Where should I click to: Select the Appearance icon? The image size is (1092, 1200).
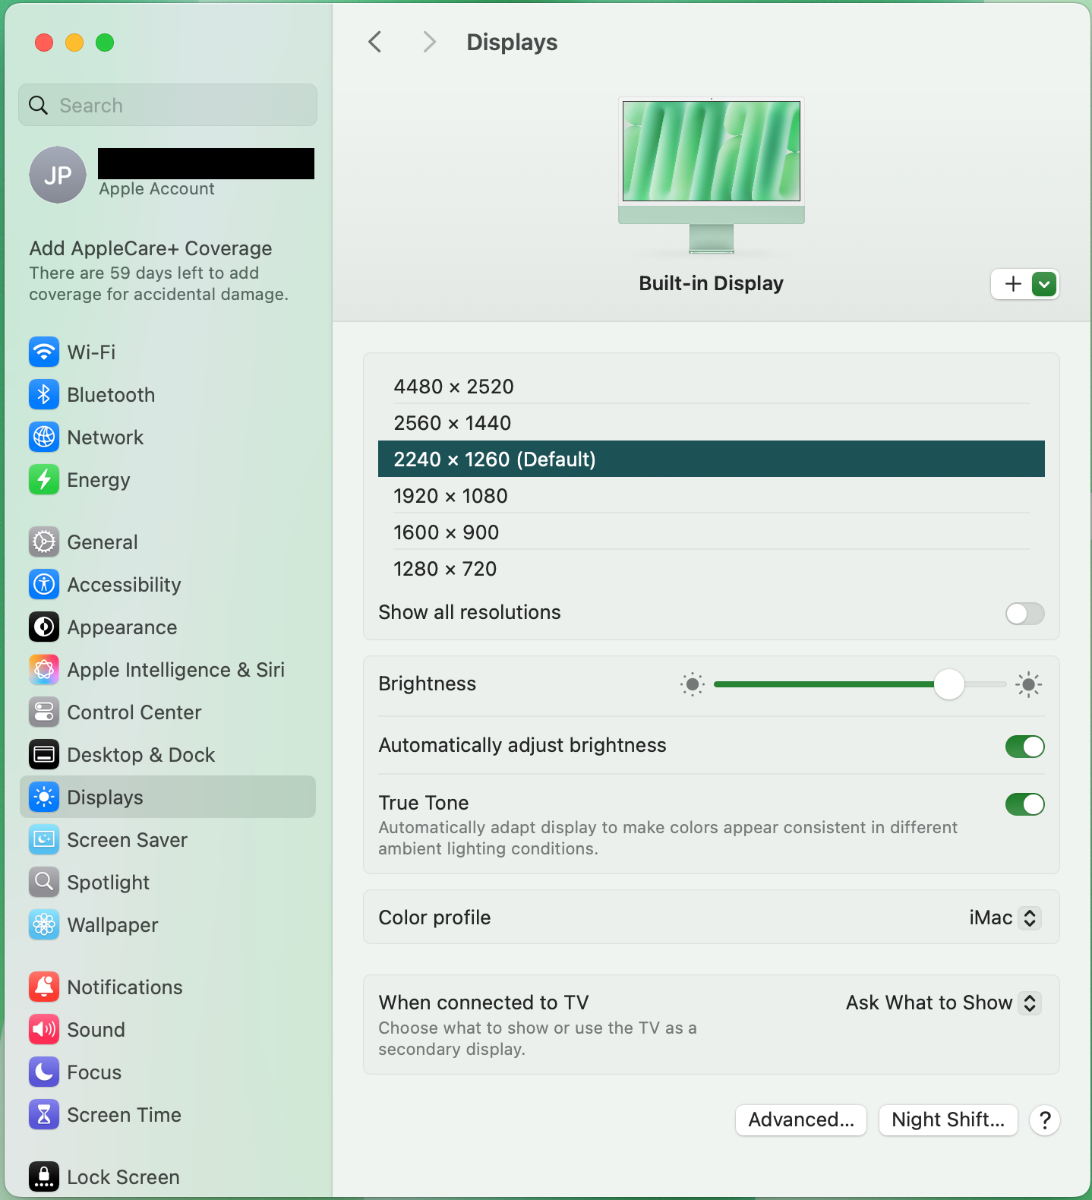pos(44,627)
